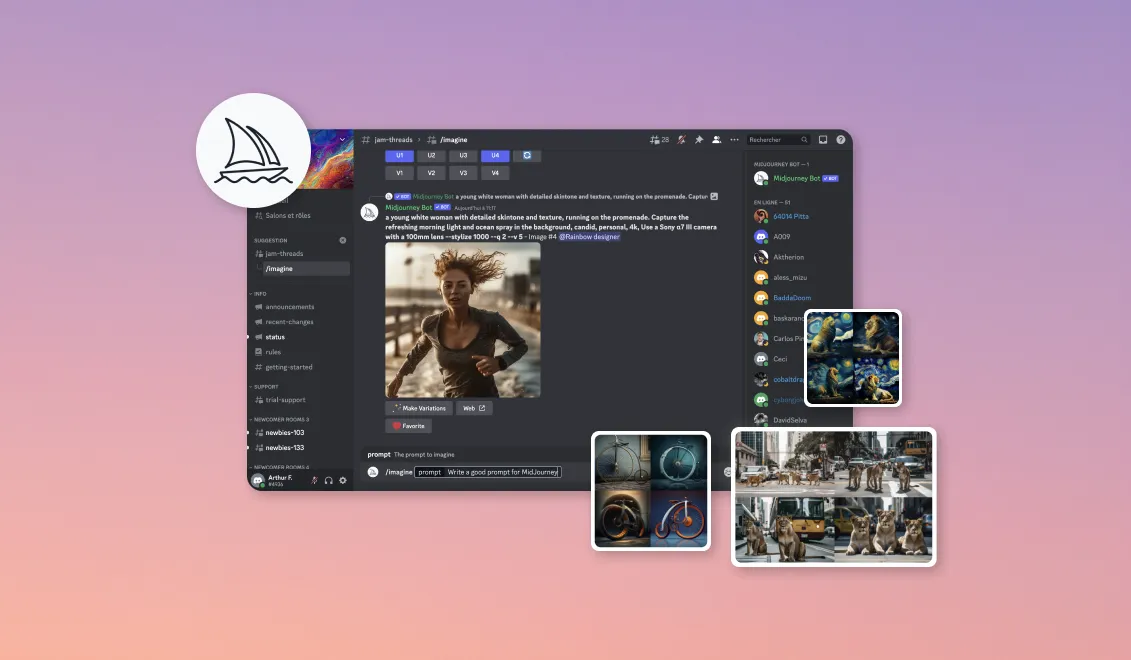1131x660 pixels.
Task: Click the U1 upscale button
Action: 400,155
